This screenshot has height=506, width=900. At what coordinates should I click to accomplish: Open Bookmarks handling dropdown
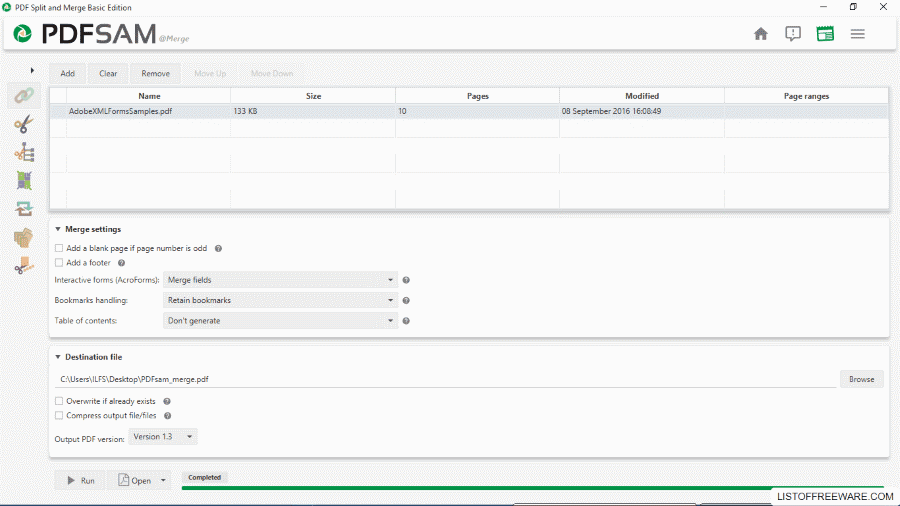[x=280, y=300]
